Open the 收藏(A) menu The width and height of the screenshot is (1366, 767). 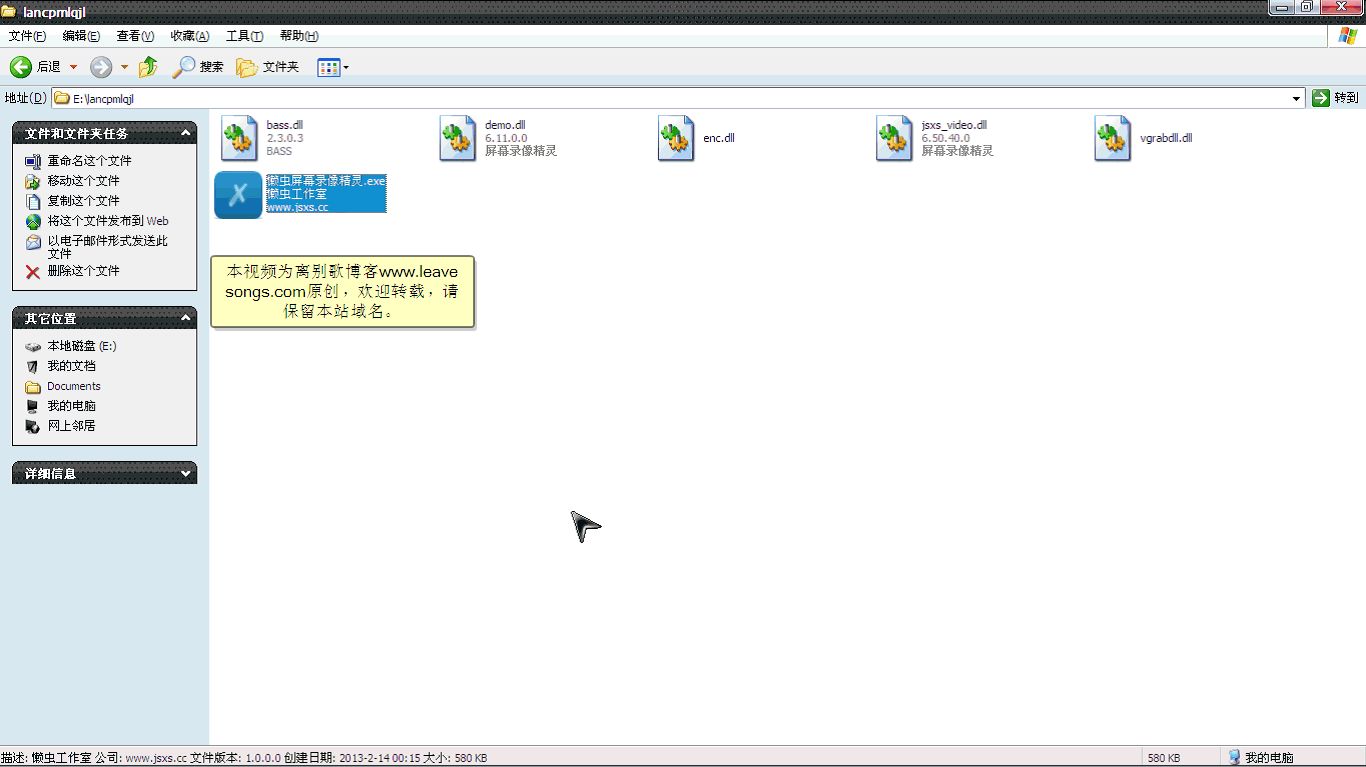(x=190, y=36)
